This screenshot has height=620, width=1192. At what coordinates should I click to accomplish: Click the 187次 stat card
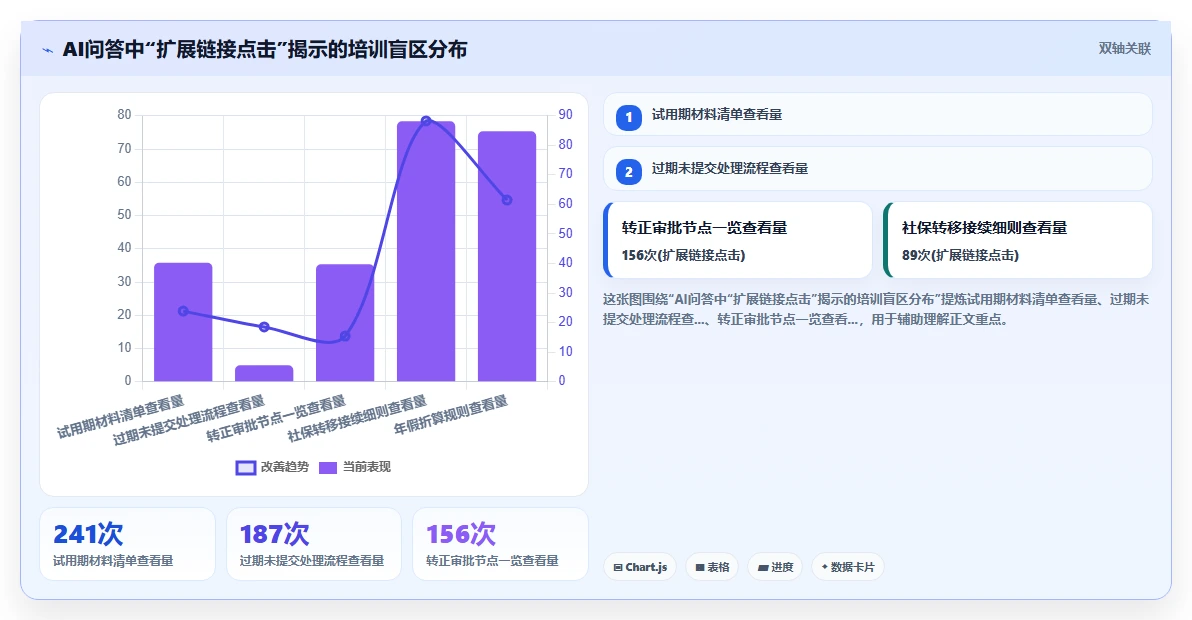[x=314, y=544]
